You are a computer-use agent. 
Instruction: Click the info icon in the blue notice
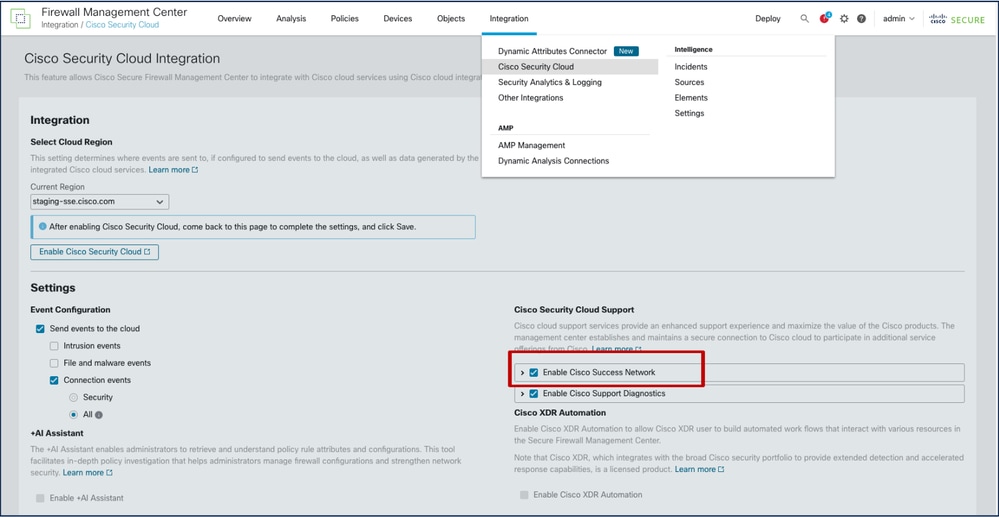(x=43, y=226)
